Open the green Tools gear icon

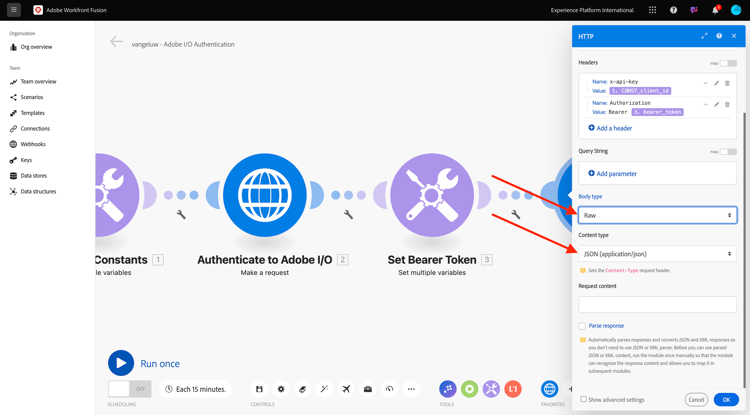pyautogui.click(x=469, y=389)
